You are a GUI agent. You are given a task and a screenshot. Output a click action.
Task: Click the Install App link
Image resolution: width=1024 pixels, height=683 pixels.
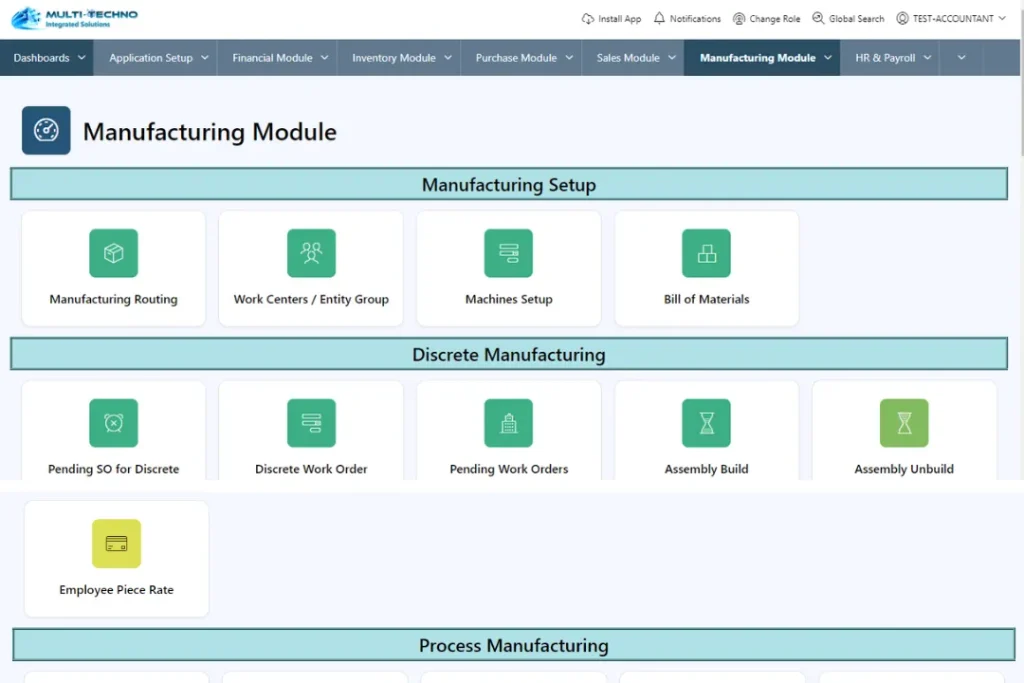tap(611, 19)
